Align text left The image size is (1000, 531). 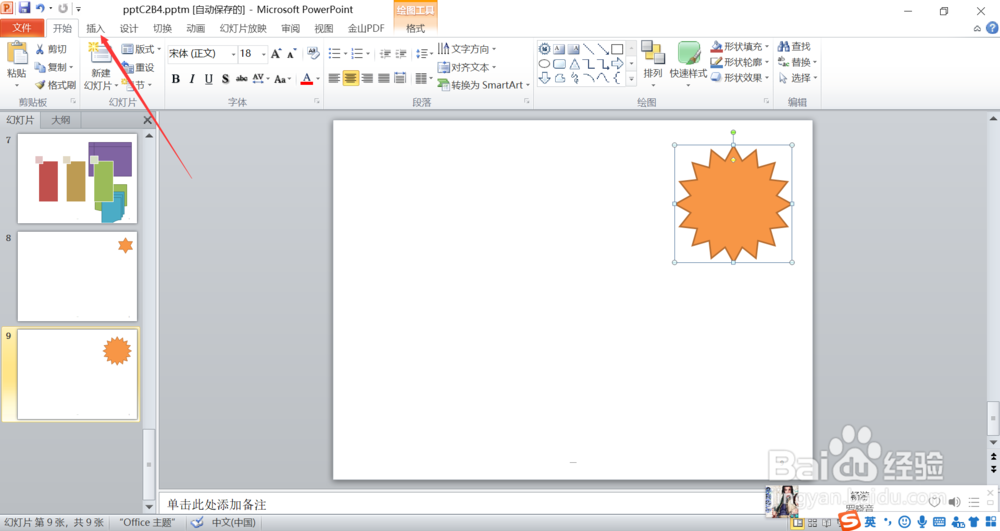click(334, 78)
